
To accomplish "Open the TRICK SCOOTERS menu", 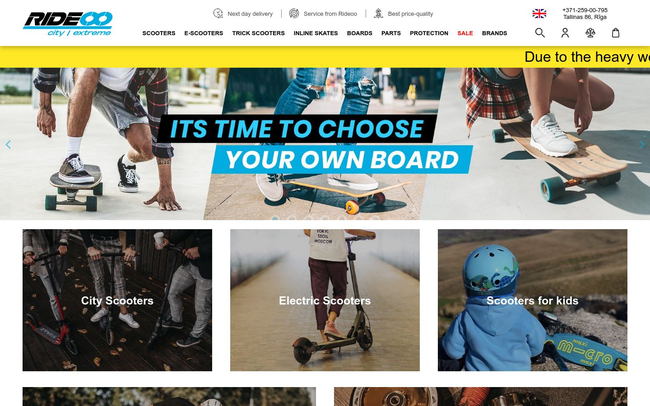I will coord(258,33).
